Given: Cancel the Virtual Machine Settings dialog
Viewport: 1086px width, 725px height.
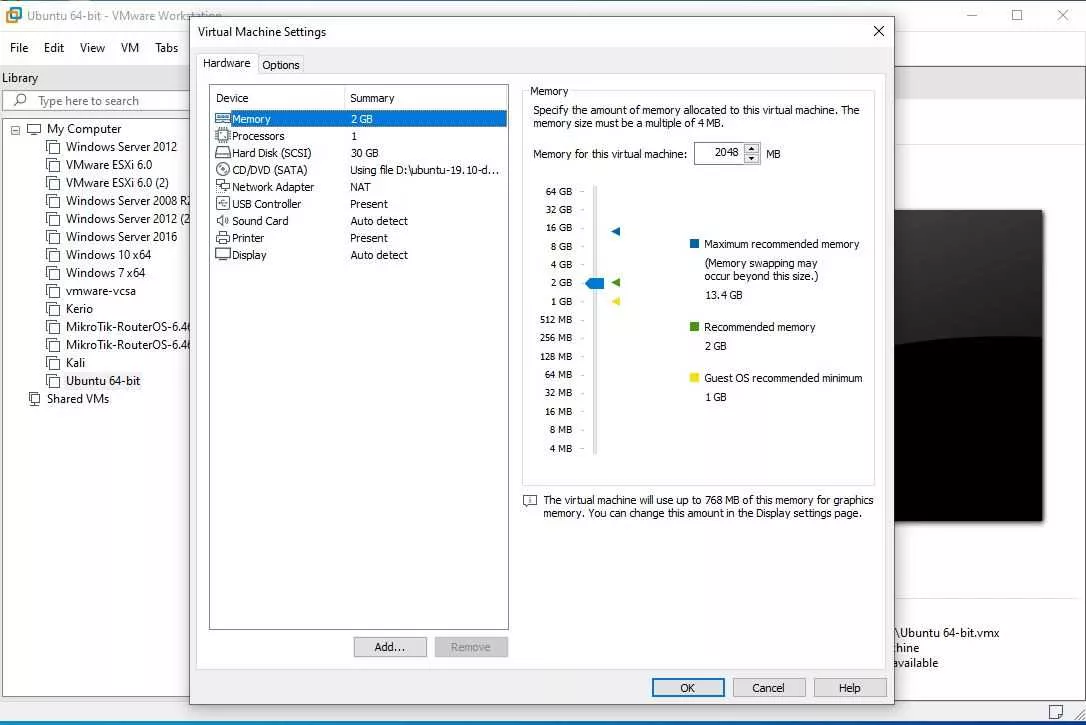Looking at the screenshot, I should 769,688.
